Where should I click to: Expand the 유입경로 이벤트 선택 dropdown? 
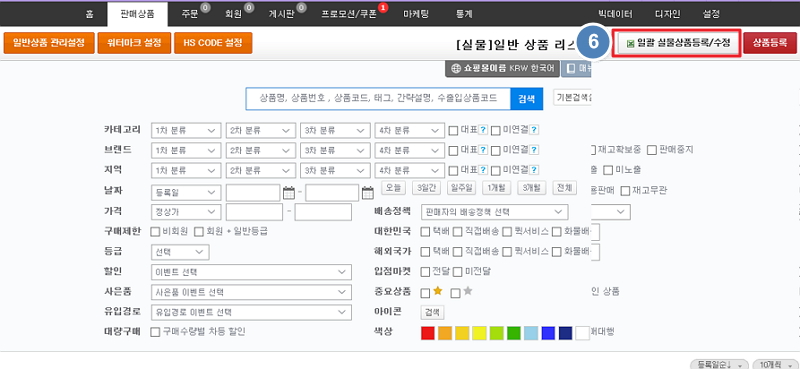[252, 312]
